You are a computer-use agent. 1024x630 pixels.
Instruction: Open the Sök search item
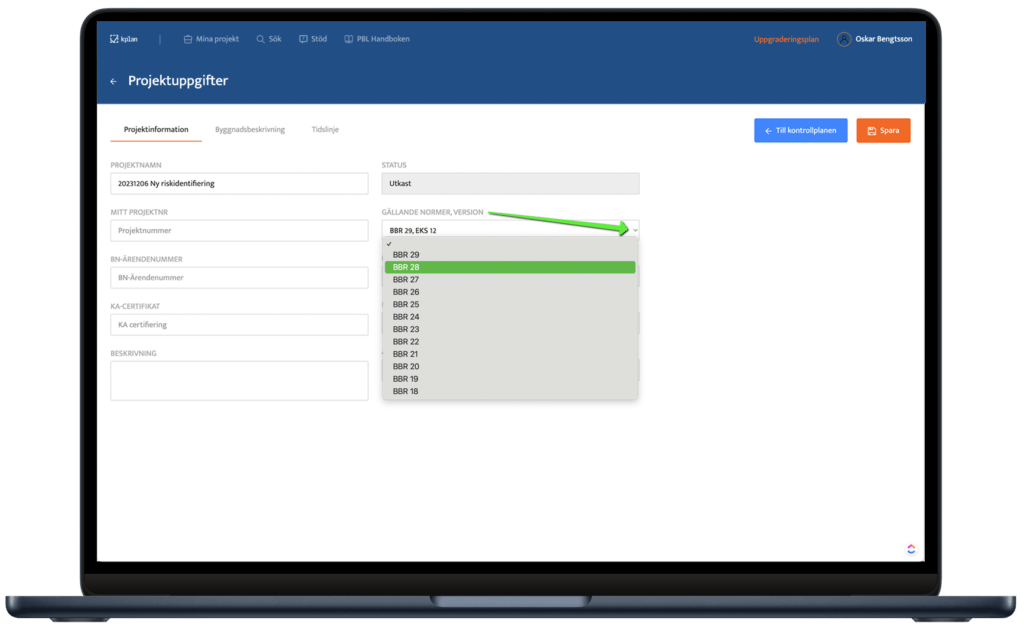tap(269, 39)
